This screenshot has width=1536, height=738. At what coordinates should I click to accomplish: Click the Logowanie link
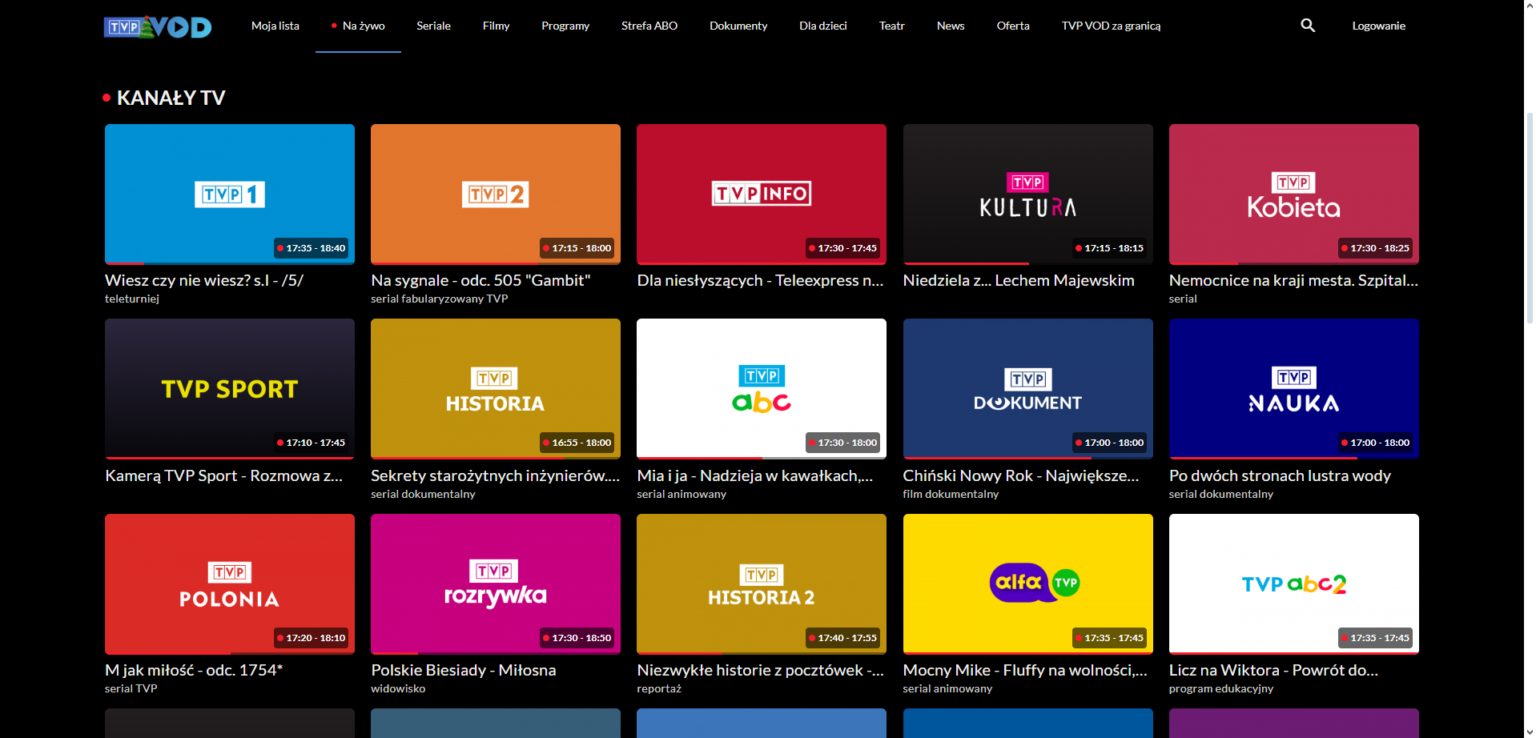coord(1378,26)
